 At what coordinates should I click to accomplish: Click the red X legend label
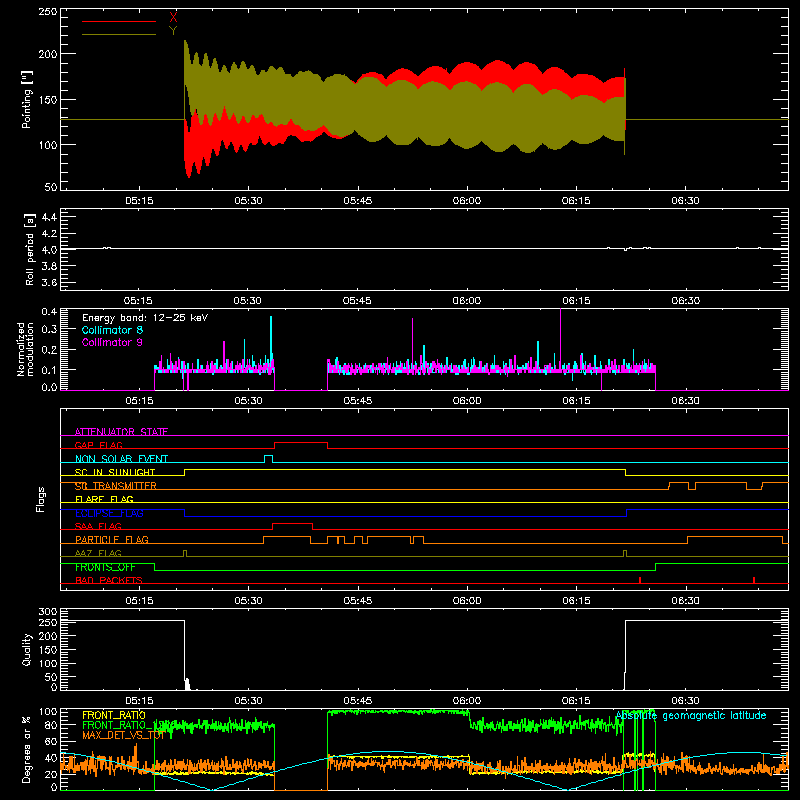click(173, 17)
